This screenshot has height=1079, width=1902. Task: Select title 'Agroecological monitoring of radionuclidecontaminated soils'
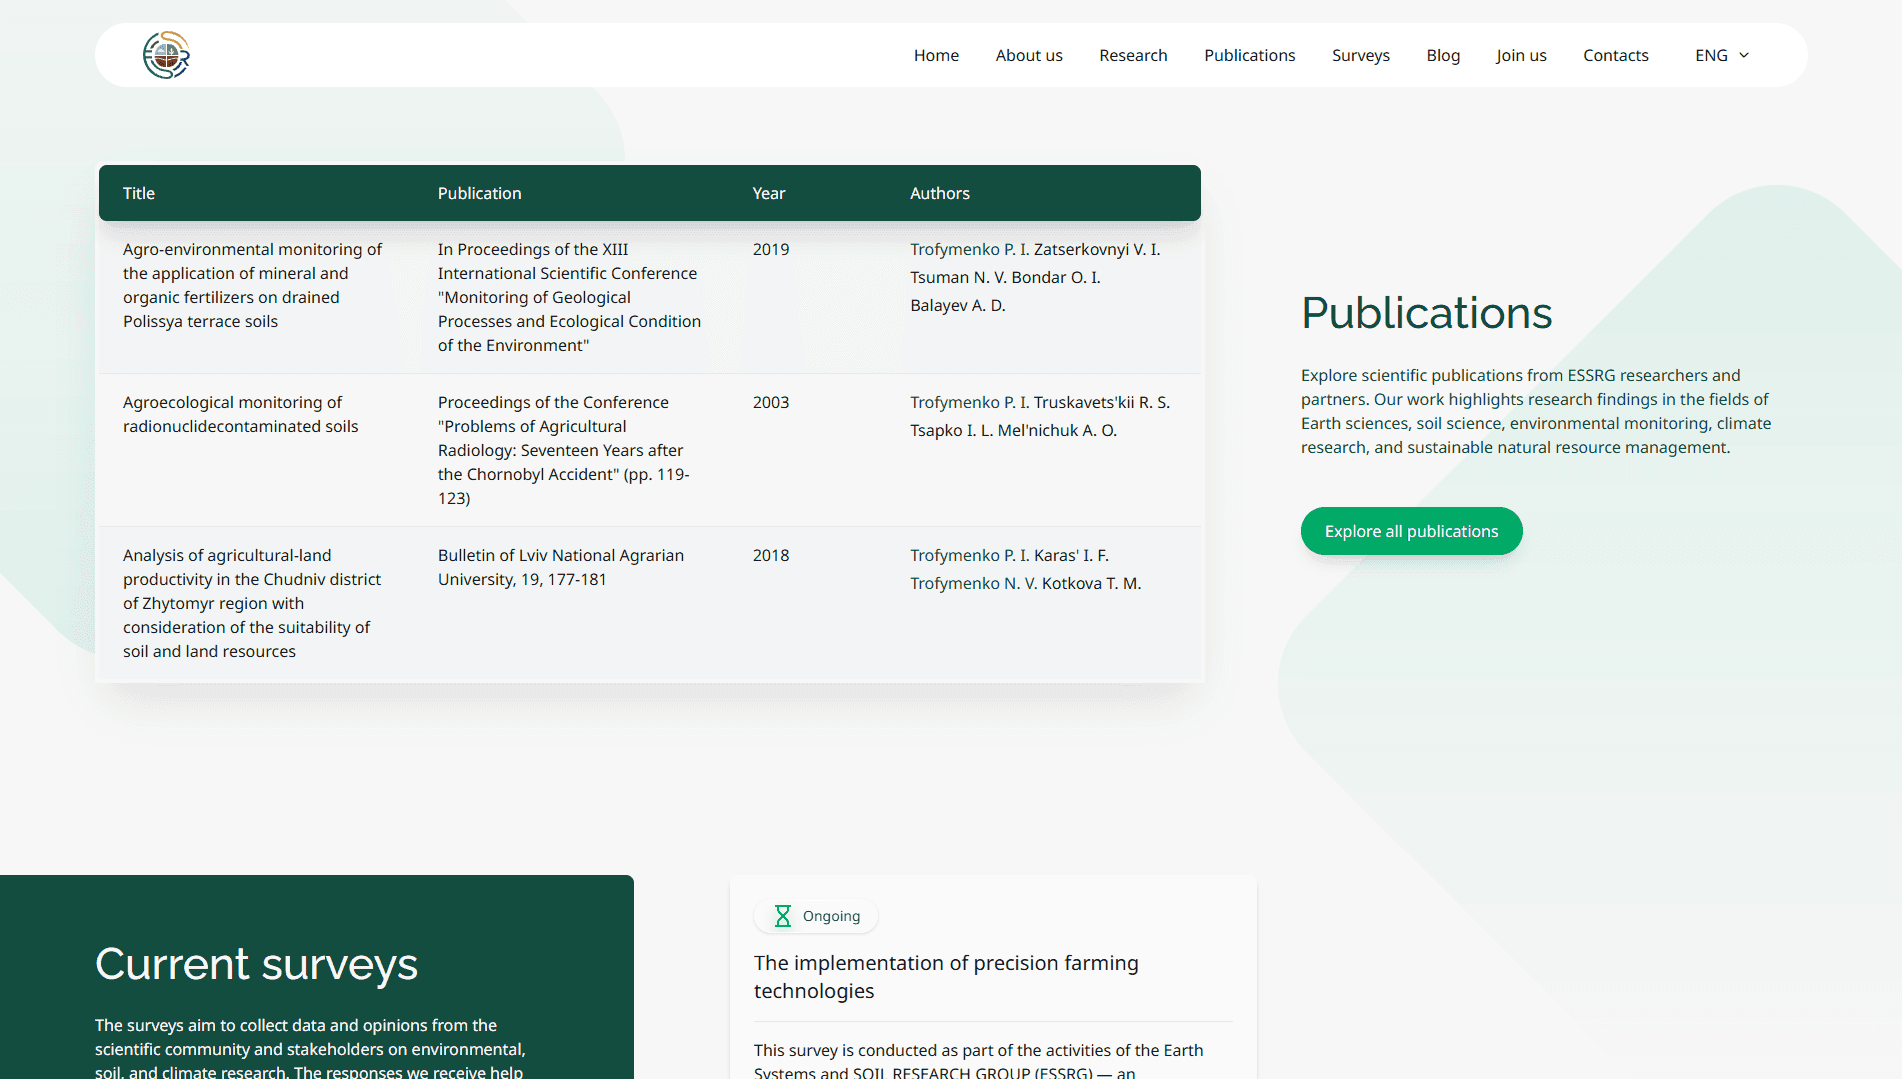point(240,414)
